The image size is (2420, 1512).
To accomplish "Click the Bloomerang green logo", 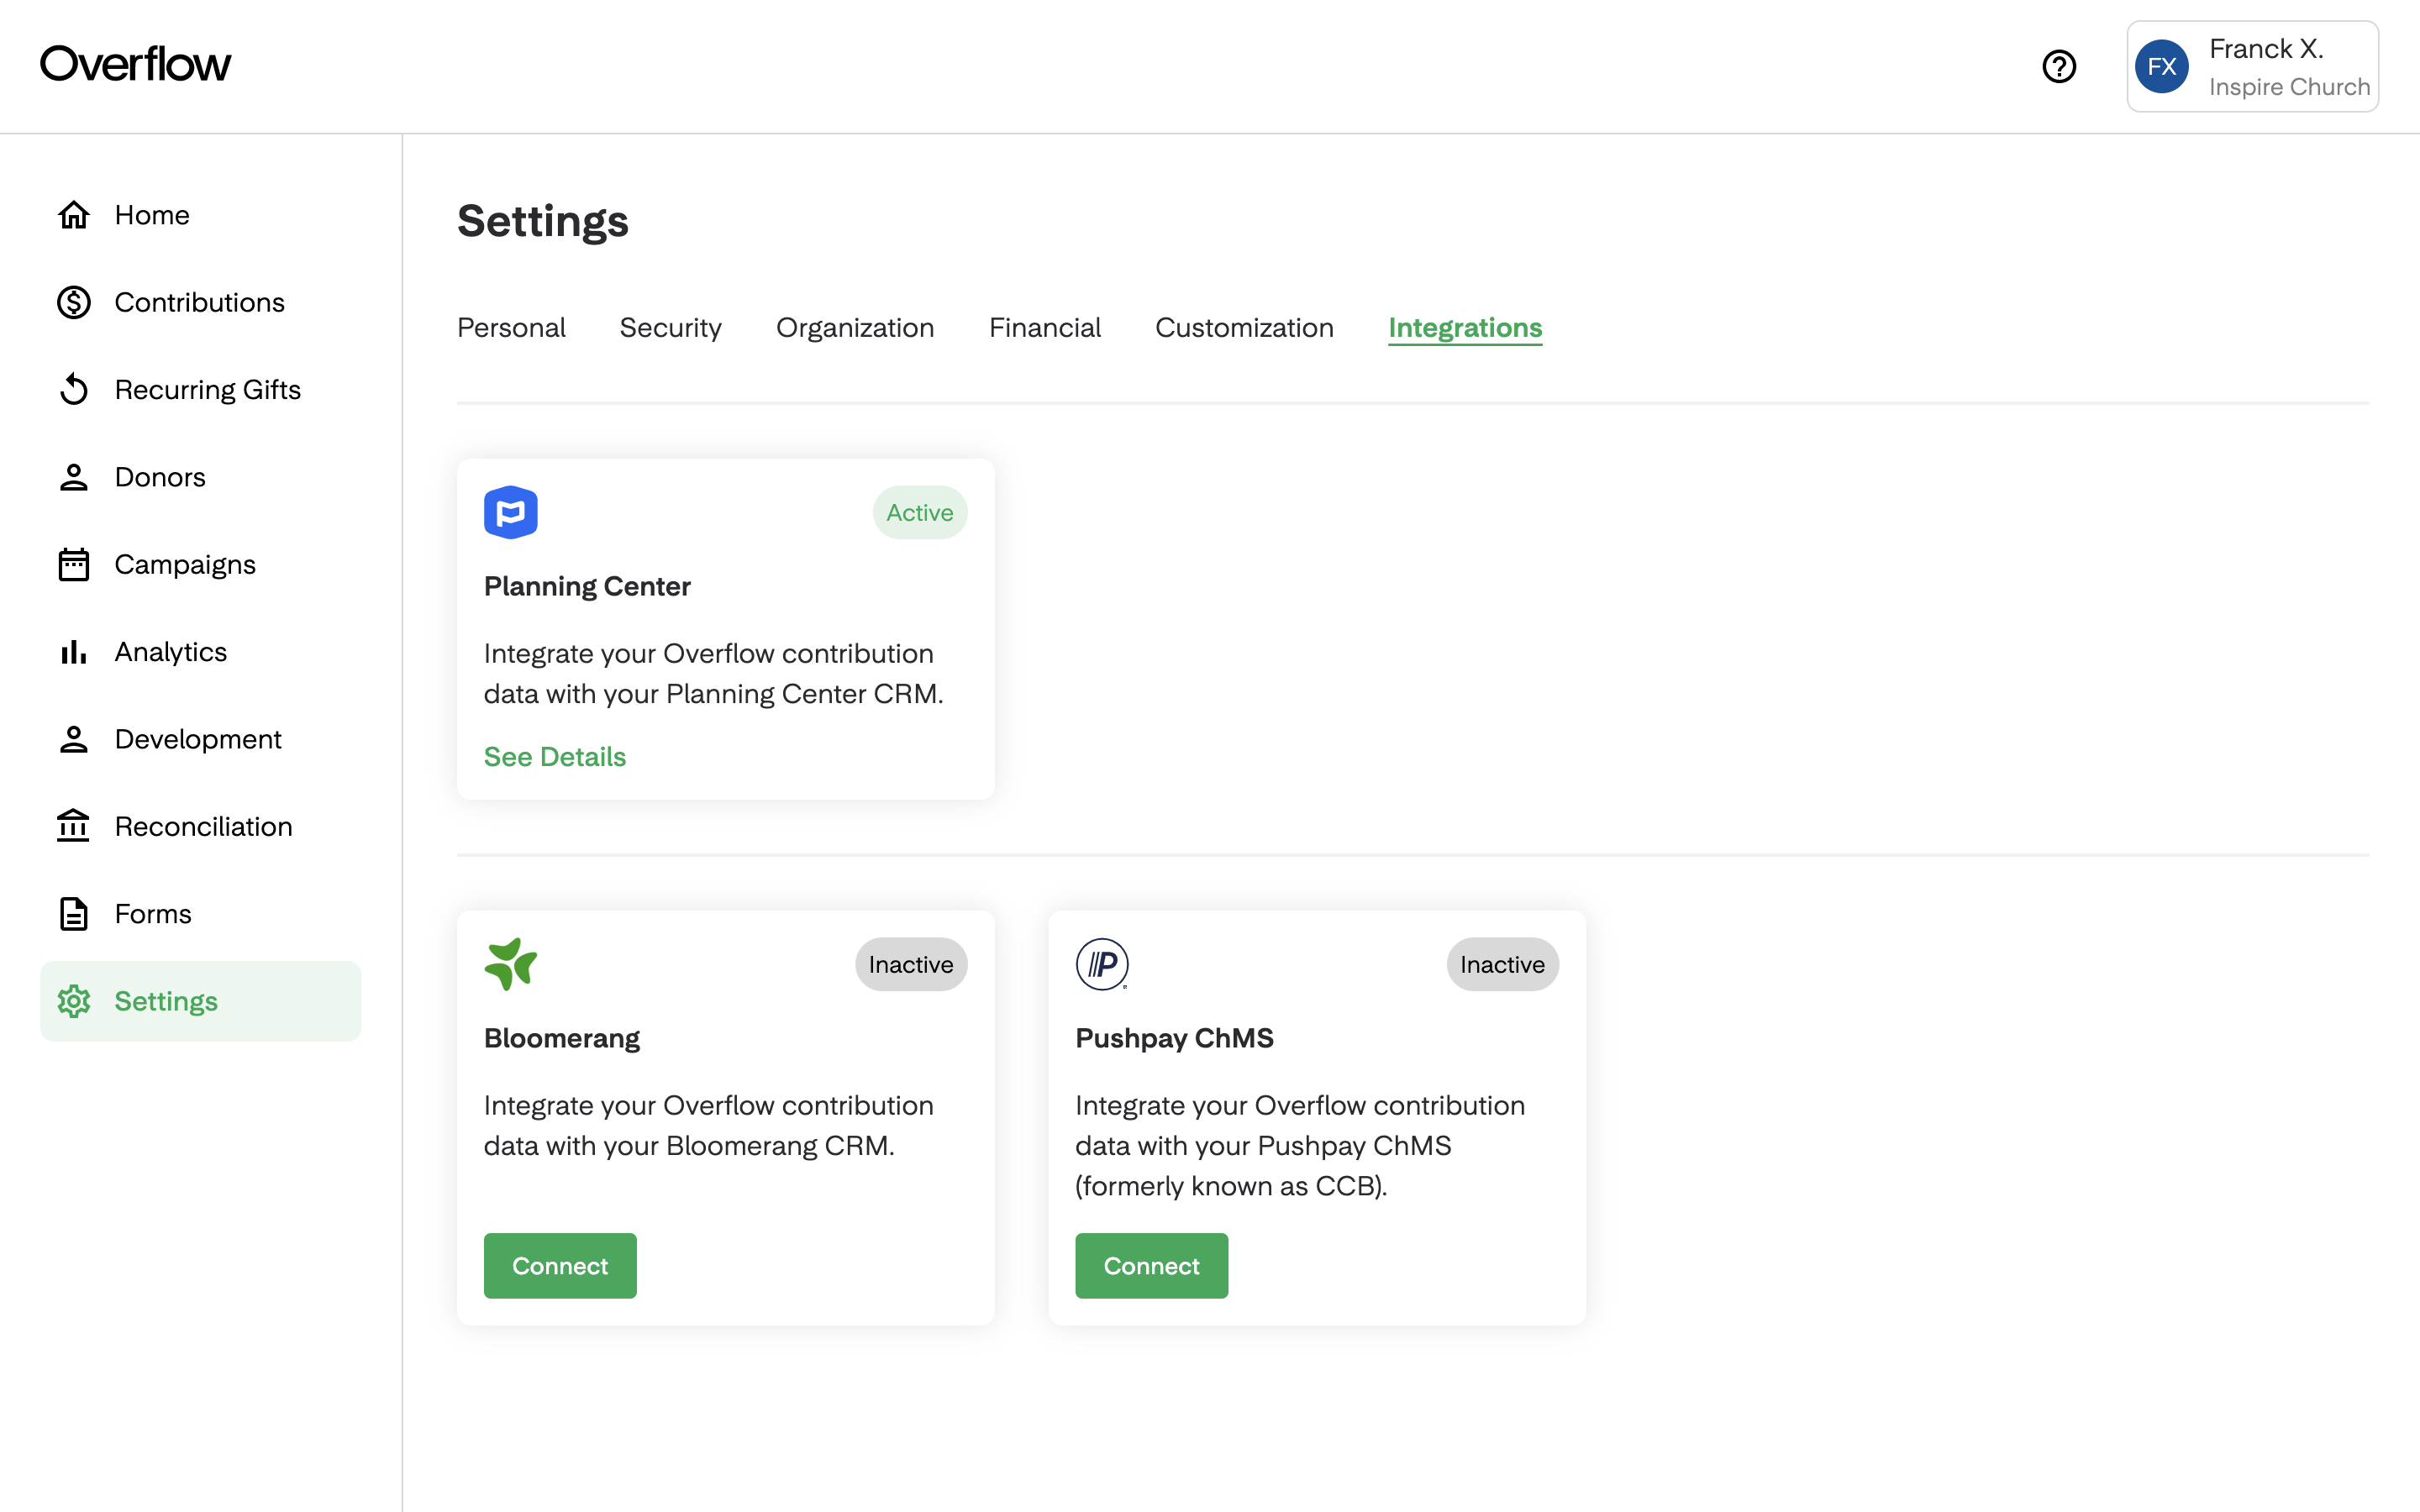I will click(511, 964).
